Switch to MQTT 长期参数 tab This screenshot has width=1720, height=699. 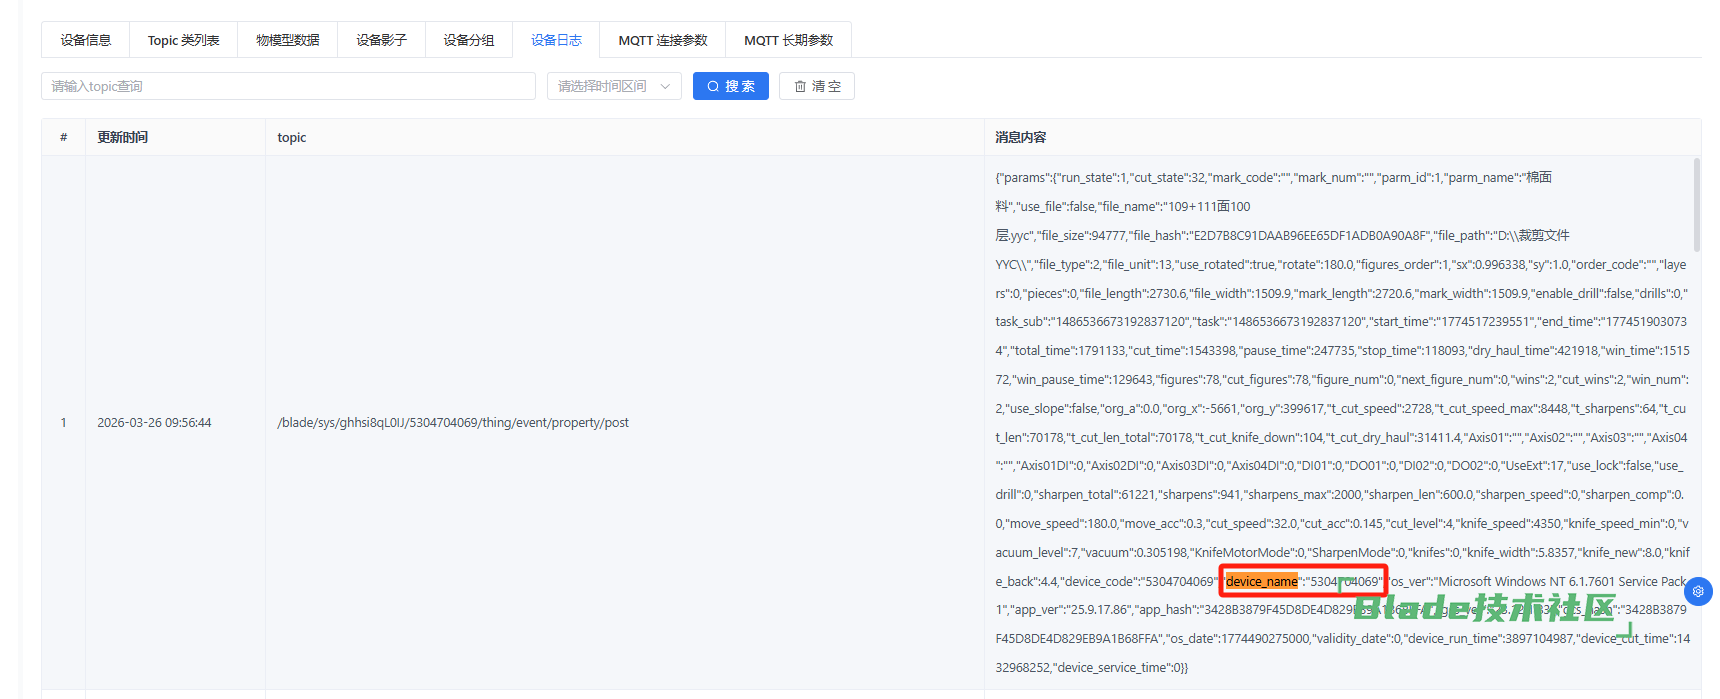(x=788, y=40)
